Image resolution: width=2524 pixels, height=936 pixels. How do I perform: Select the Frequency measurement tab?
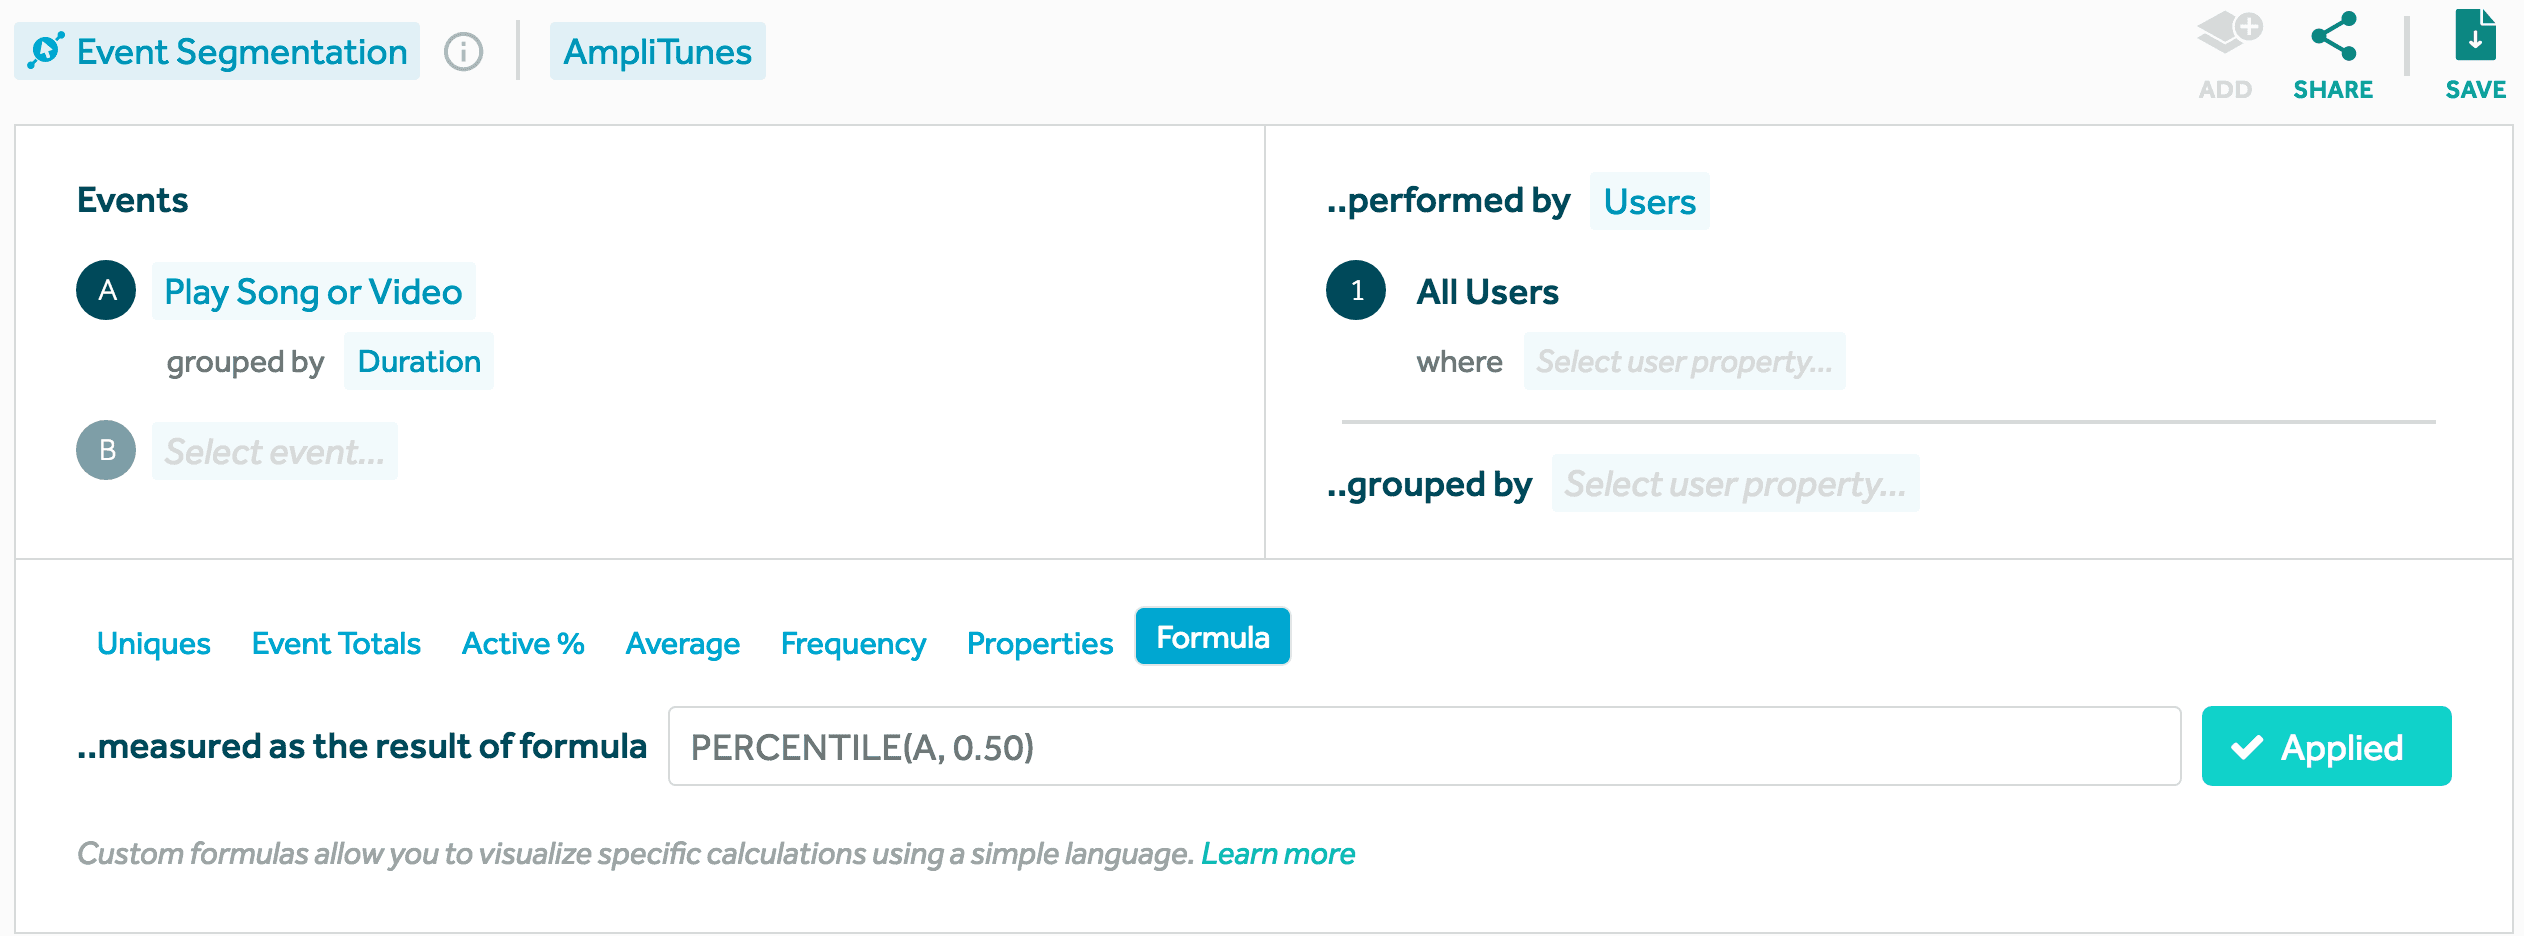point(853,643)
